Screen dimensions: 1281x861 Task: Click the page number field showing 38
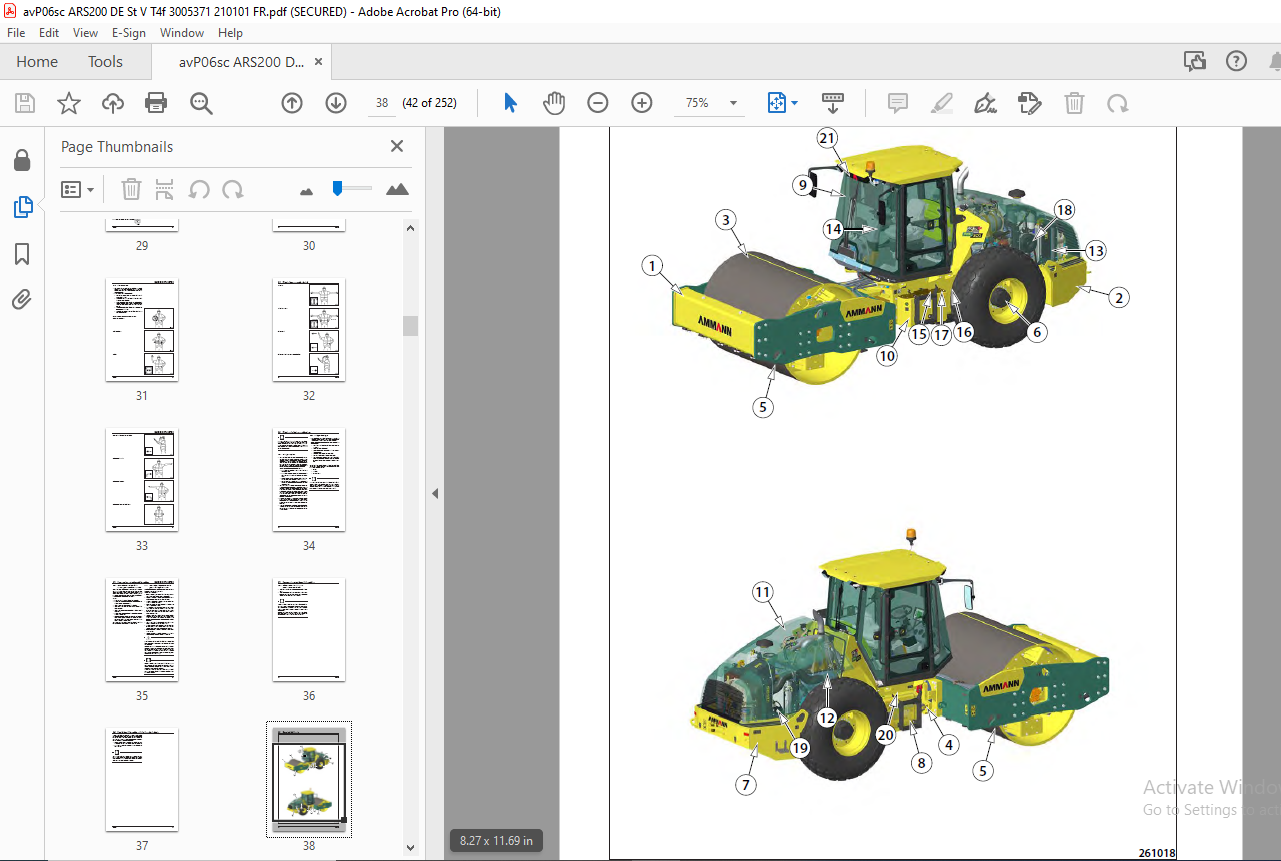pyautogui.click(x=382, y=103)
